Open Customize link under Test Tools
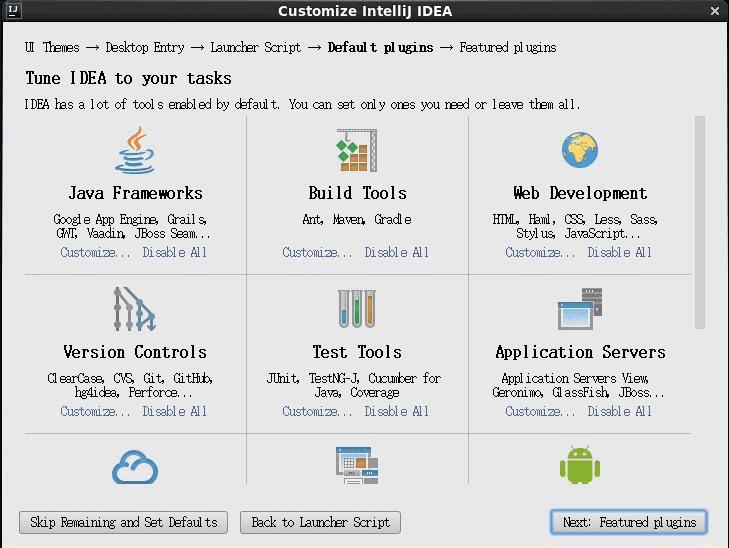 (317, 412)
